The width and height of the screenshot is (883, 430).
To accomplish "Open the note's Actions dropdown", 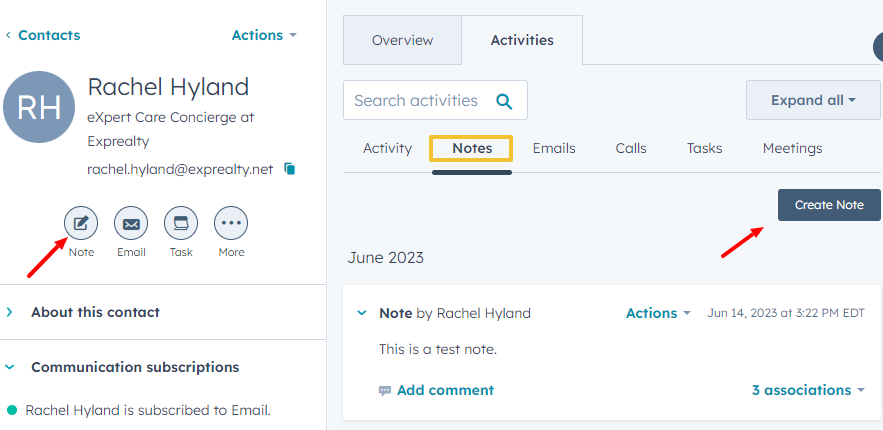I will (658, 313).
